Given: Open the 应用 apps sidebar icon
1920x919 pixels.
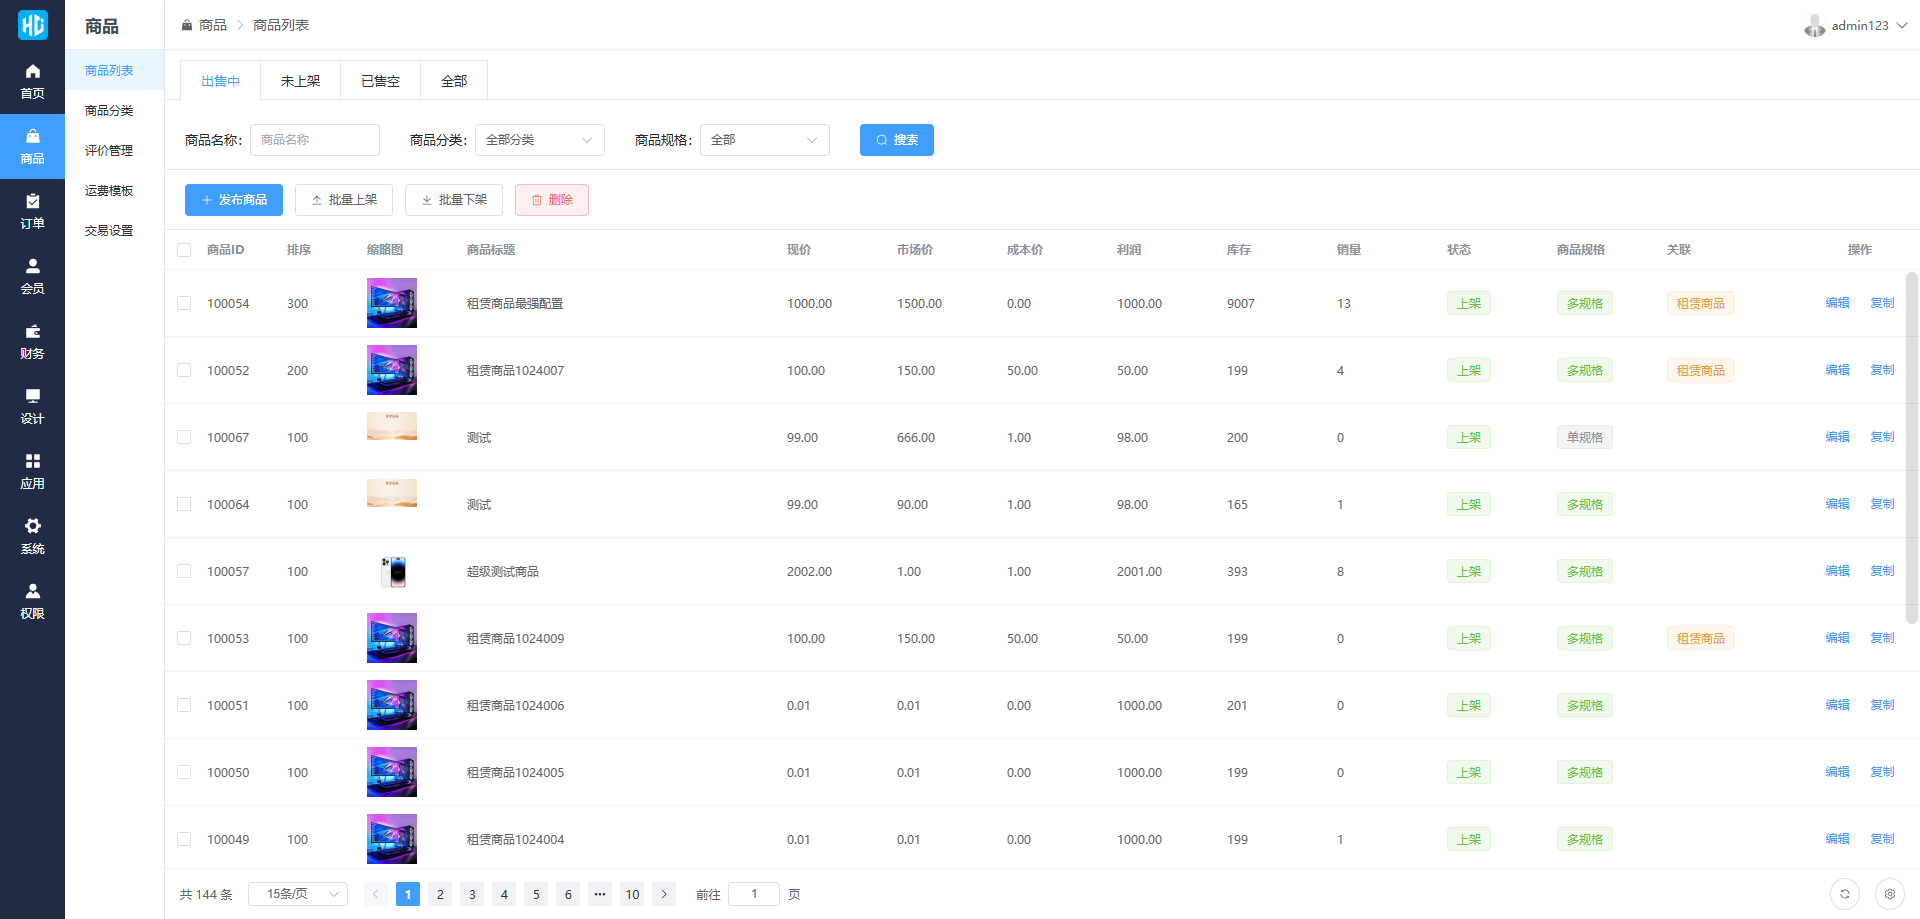Looking at the screenshot, I should tap(32, 471).
